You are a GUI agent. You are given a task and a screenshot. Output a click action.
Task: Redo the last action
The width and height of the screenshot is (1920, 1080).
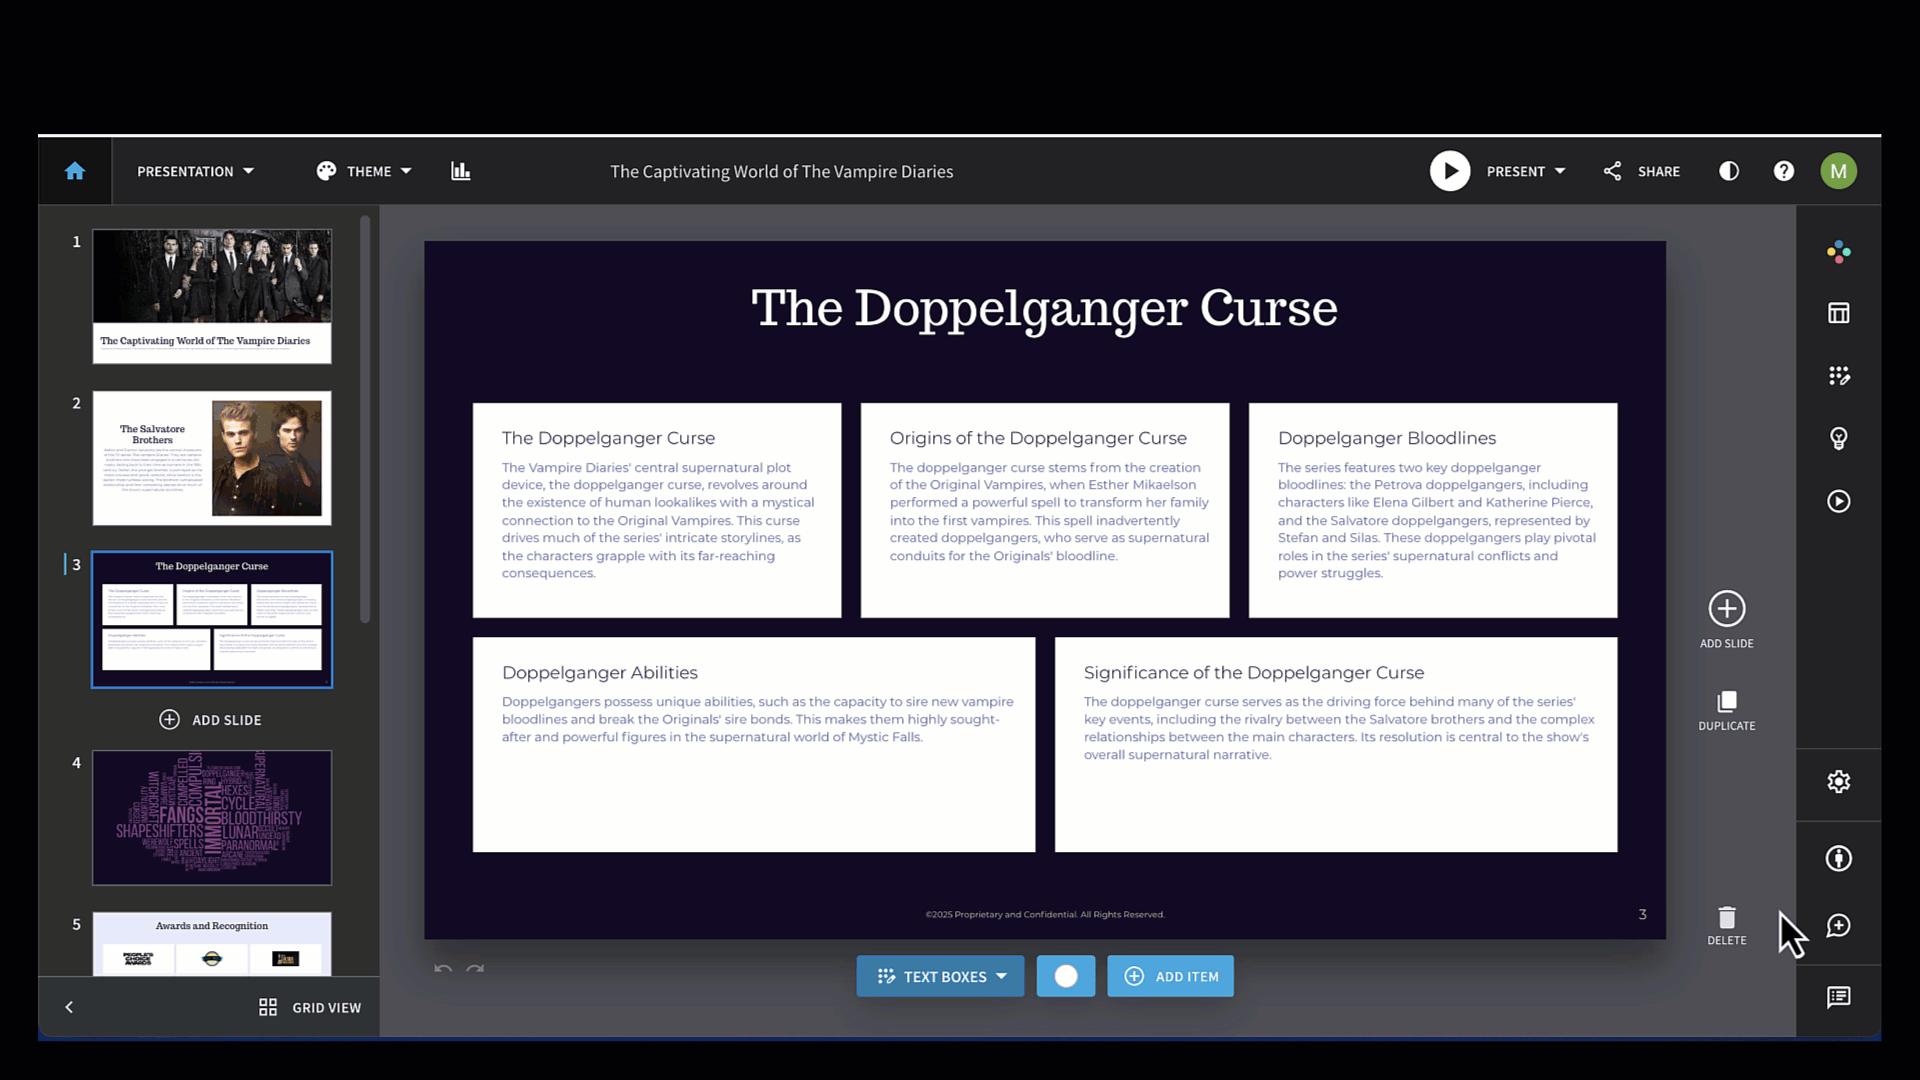pyautogui.click(x=475, y=969)
